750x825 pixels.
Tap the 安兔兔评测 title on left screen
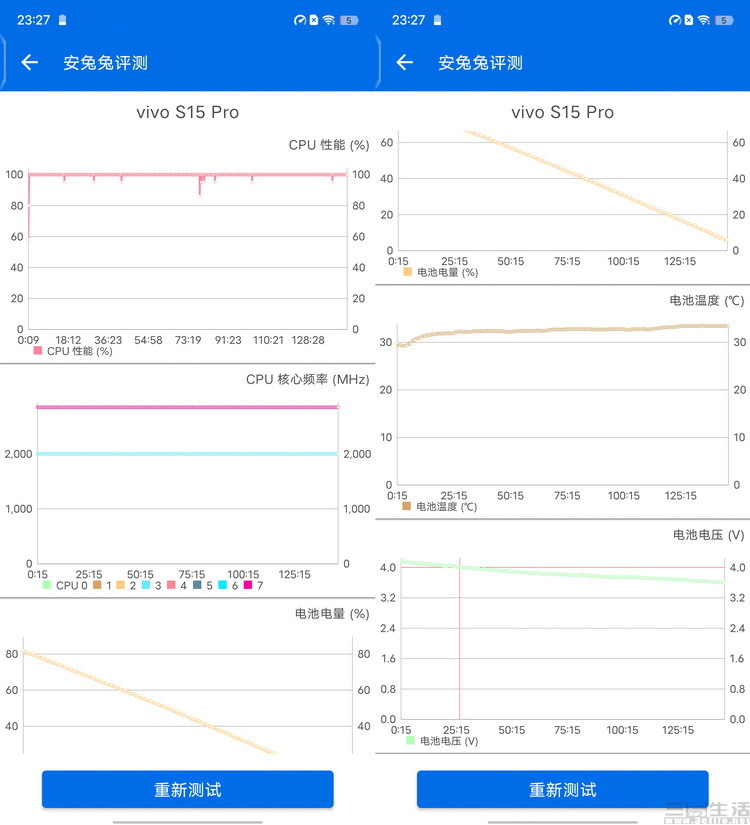[x=105, y=63]
